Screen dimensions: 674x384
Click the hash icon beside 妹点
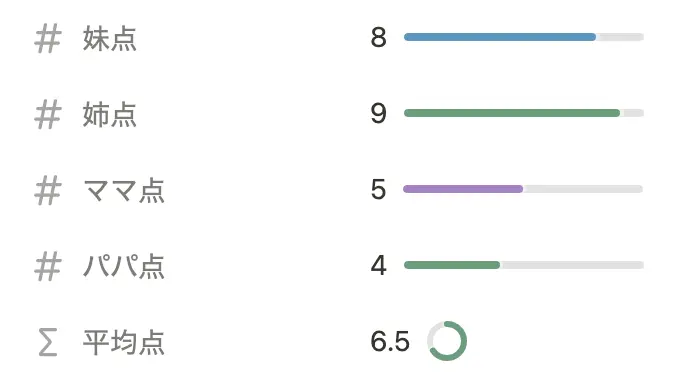(48, 39)
